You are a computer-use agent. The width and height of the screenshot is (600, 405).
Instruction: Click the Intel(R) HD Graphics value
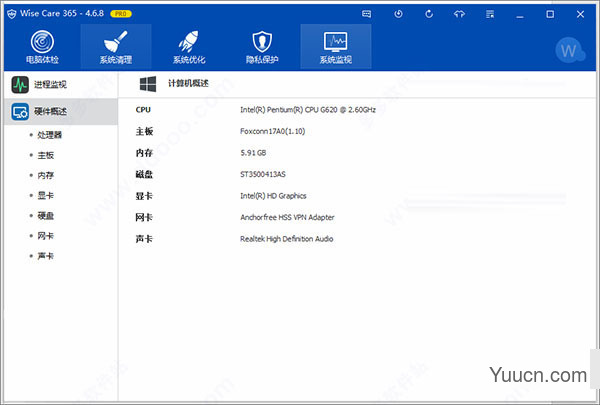click(x=273, y=196)
